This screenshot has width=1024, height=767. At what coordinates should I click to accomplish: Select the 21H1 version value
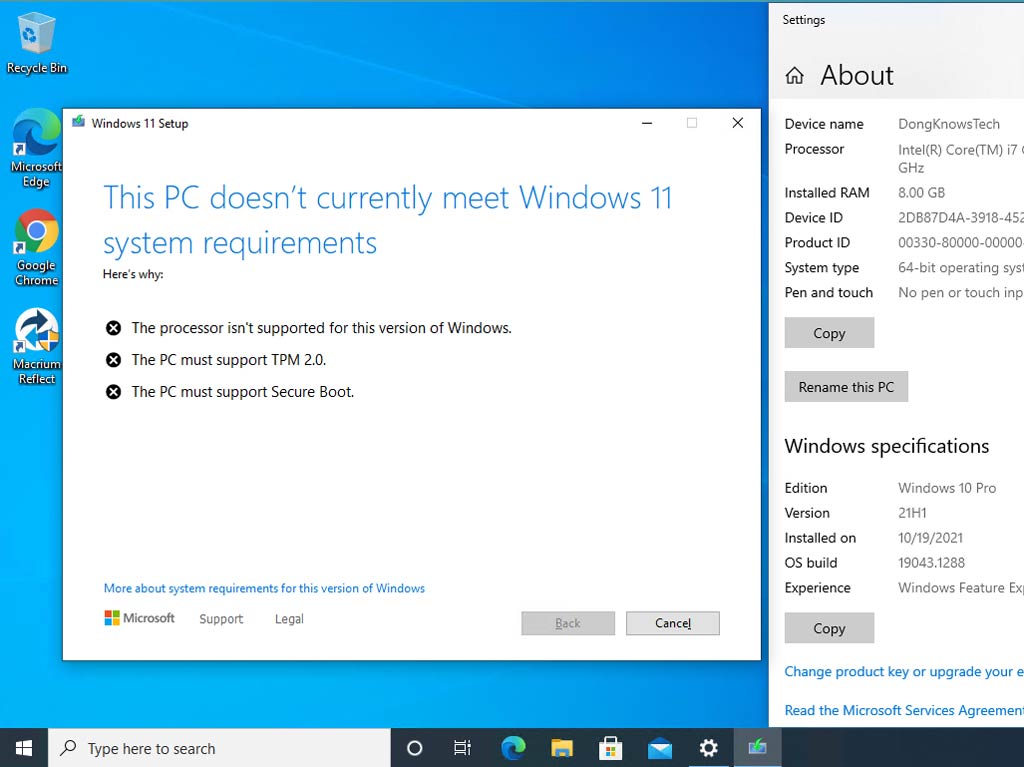click(912, 513)
